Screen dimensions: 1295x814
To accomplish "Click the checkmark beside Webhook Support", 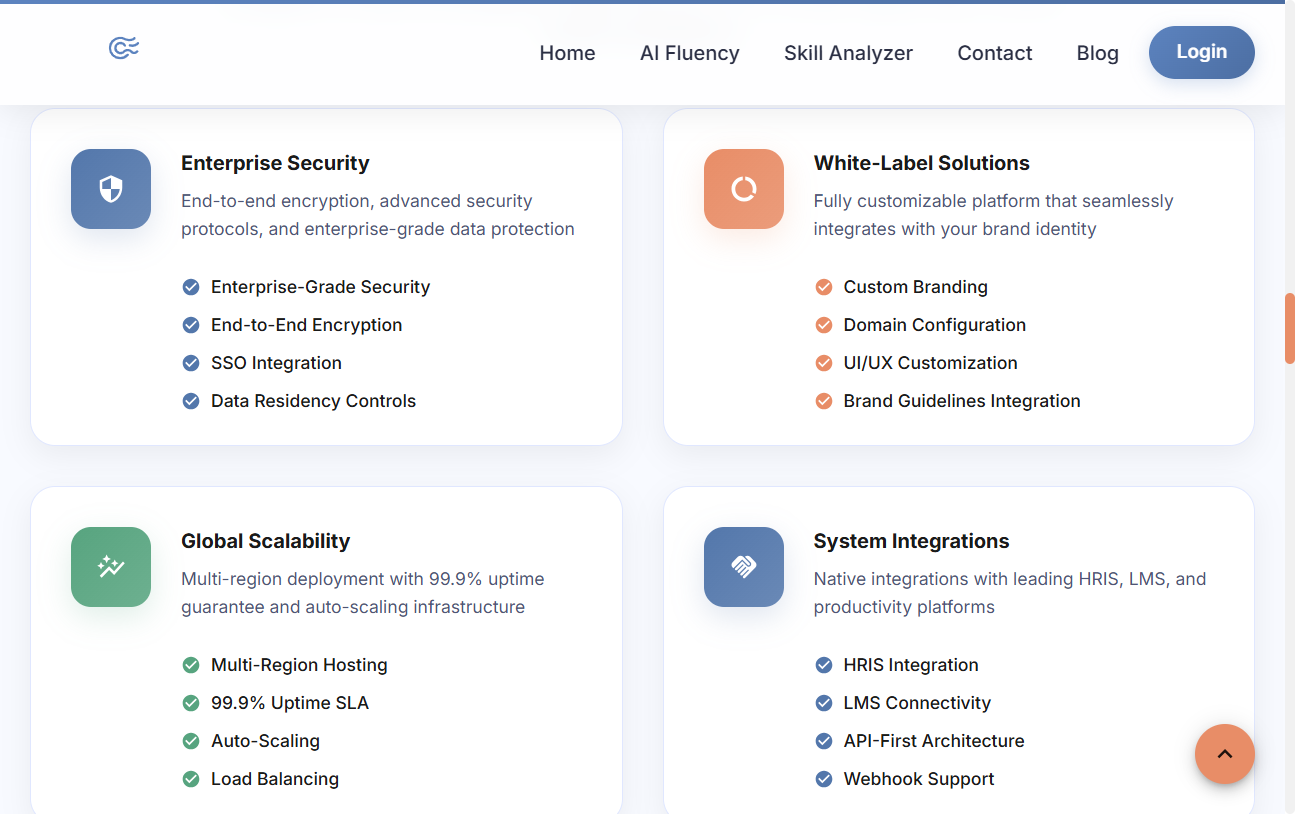I will click(823, 779).
